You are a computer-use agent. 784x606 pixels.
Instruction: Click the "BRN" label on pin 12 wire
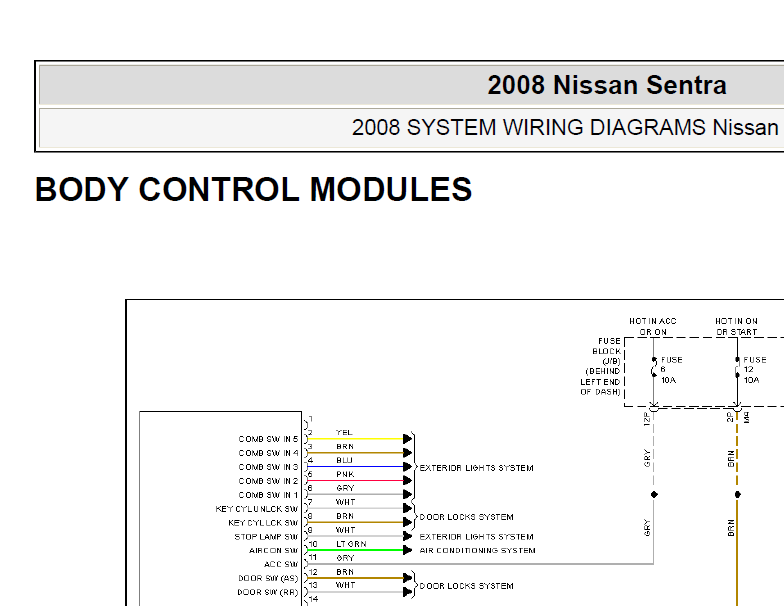345,572
